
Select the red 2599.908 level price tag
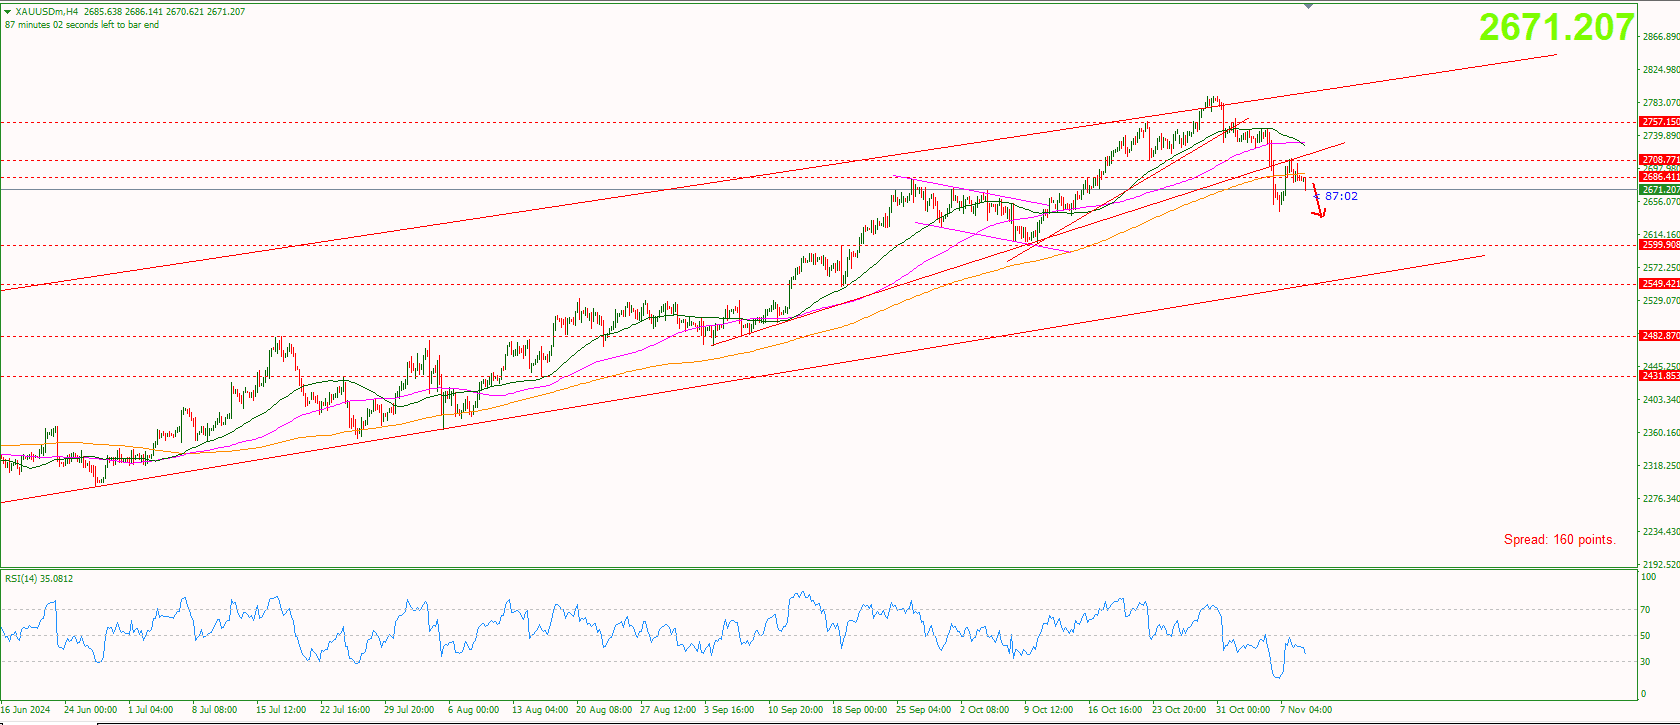(1660, 245)
